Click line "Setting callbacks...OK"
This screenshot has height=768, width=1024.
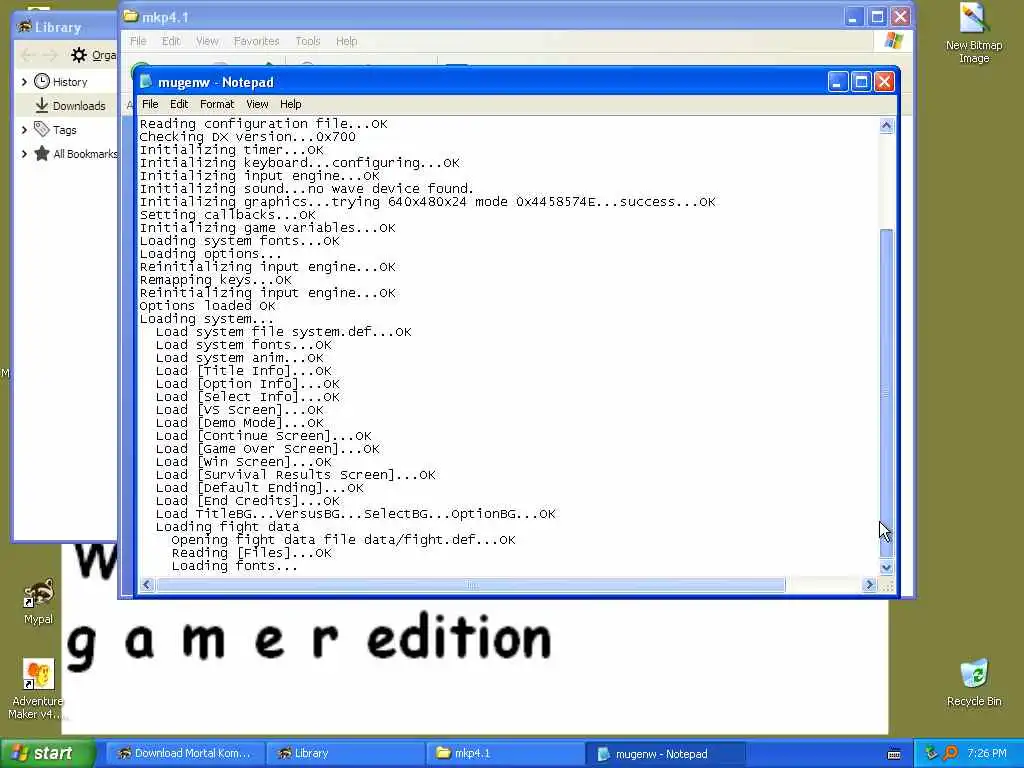click(x=227, y=215)
